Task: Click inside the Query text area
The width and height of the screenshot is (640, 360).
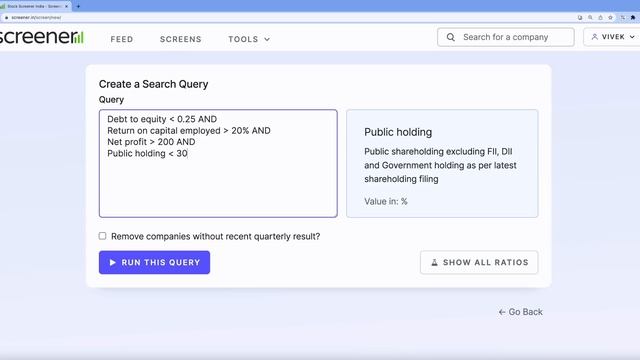Action: click(x=218, y=163)
